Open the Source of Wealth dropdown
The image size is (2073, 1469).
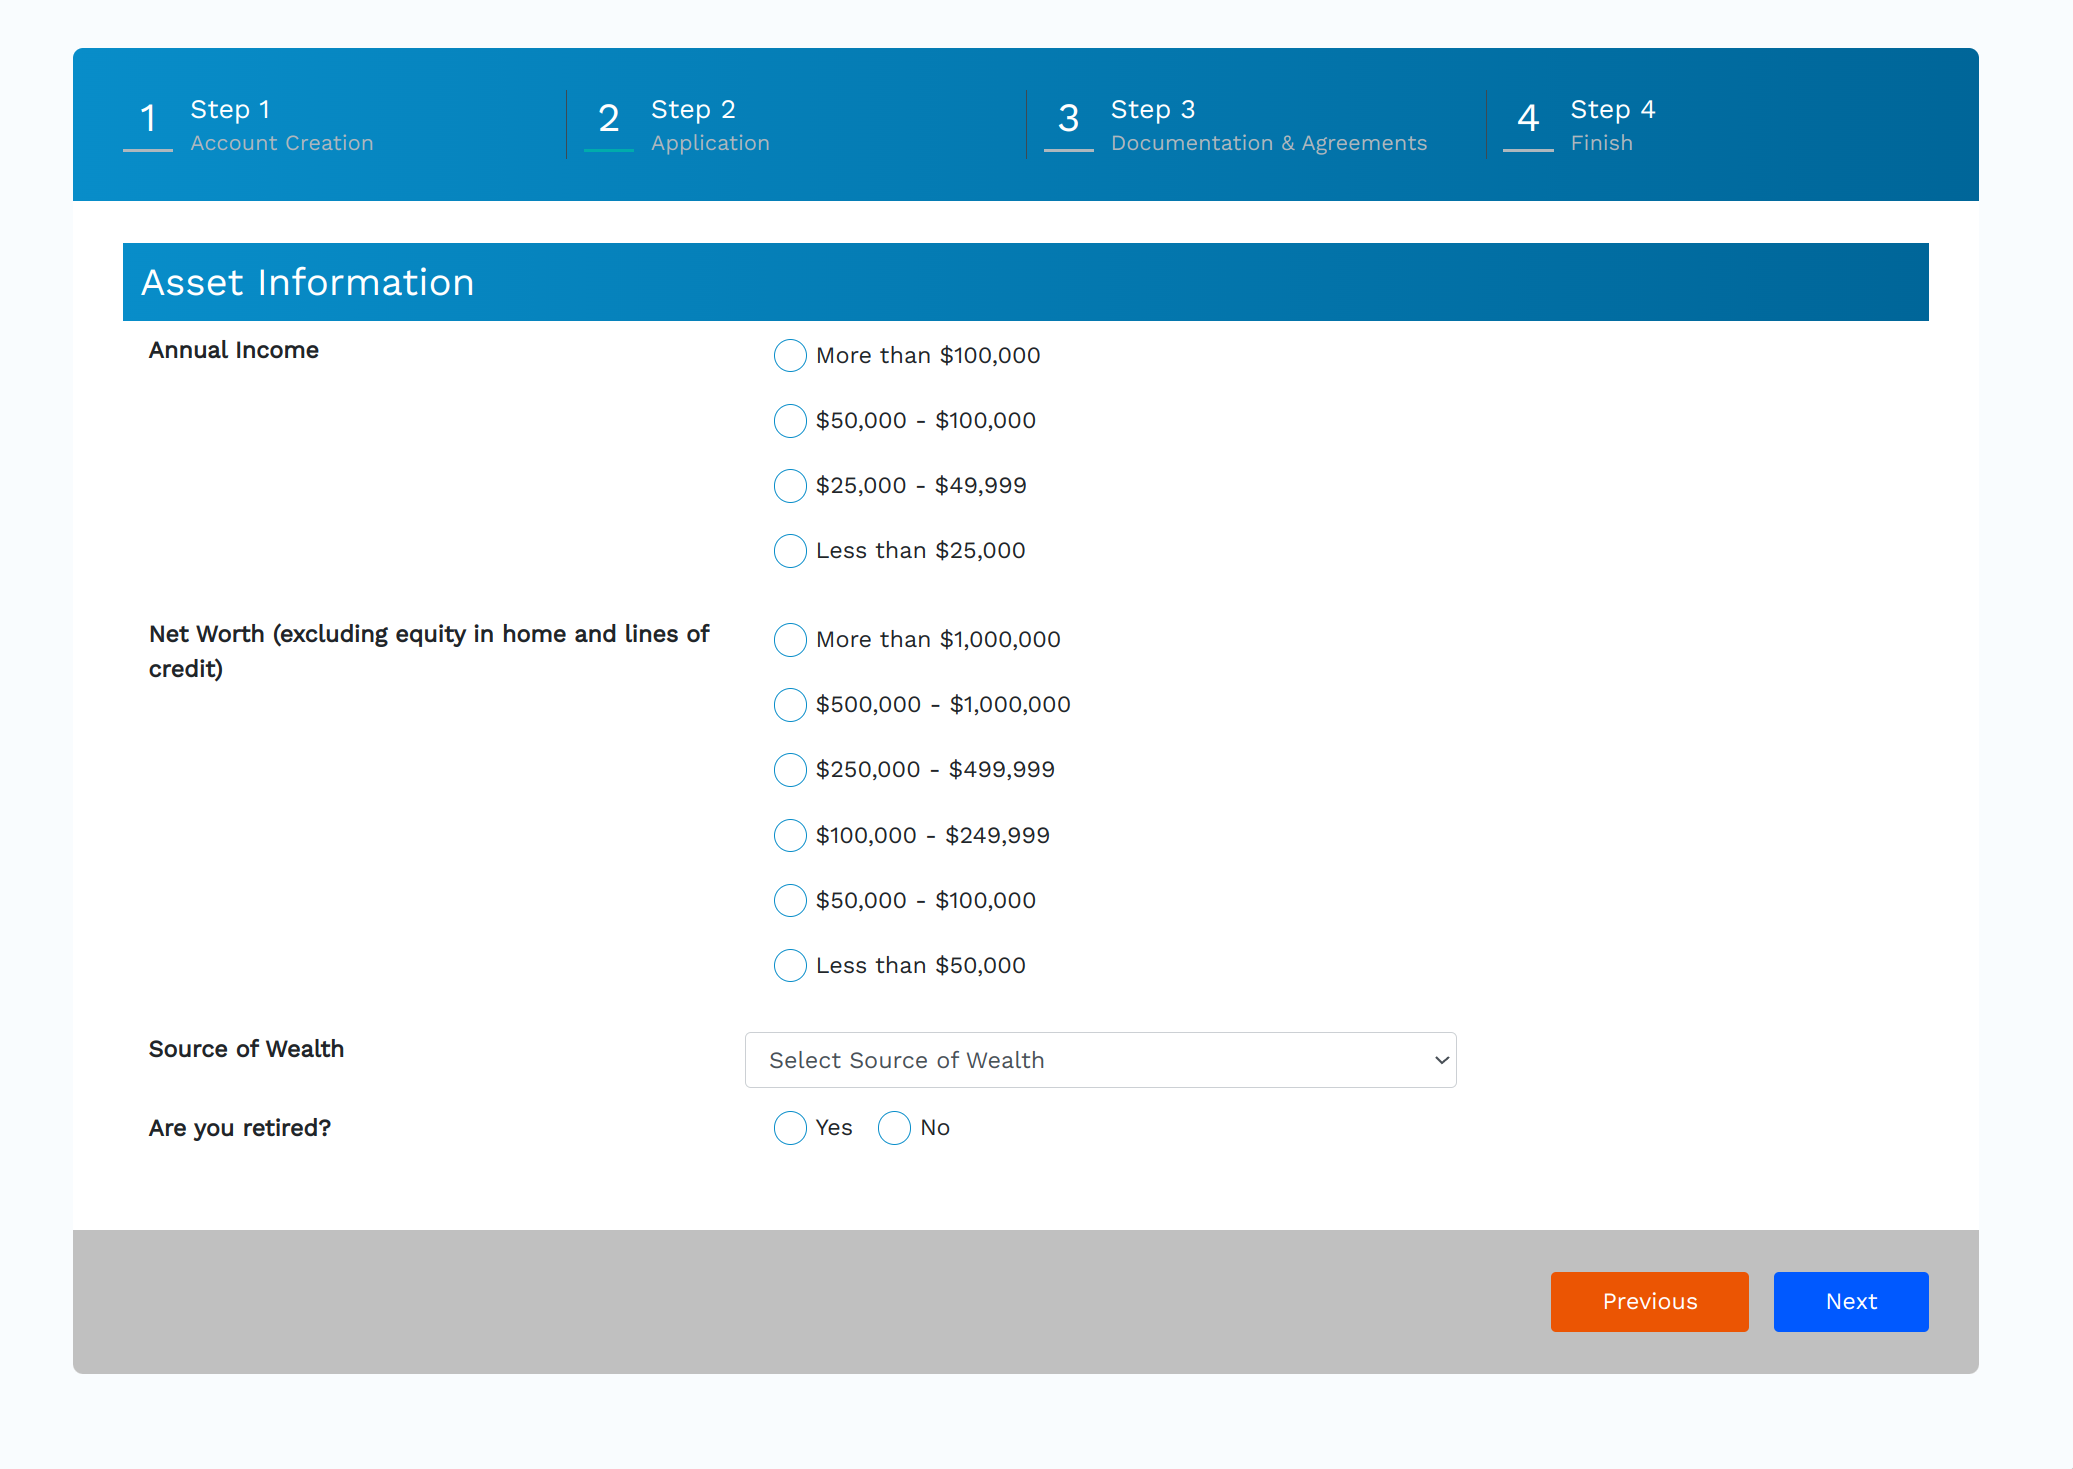(1099, 1060)
